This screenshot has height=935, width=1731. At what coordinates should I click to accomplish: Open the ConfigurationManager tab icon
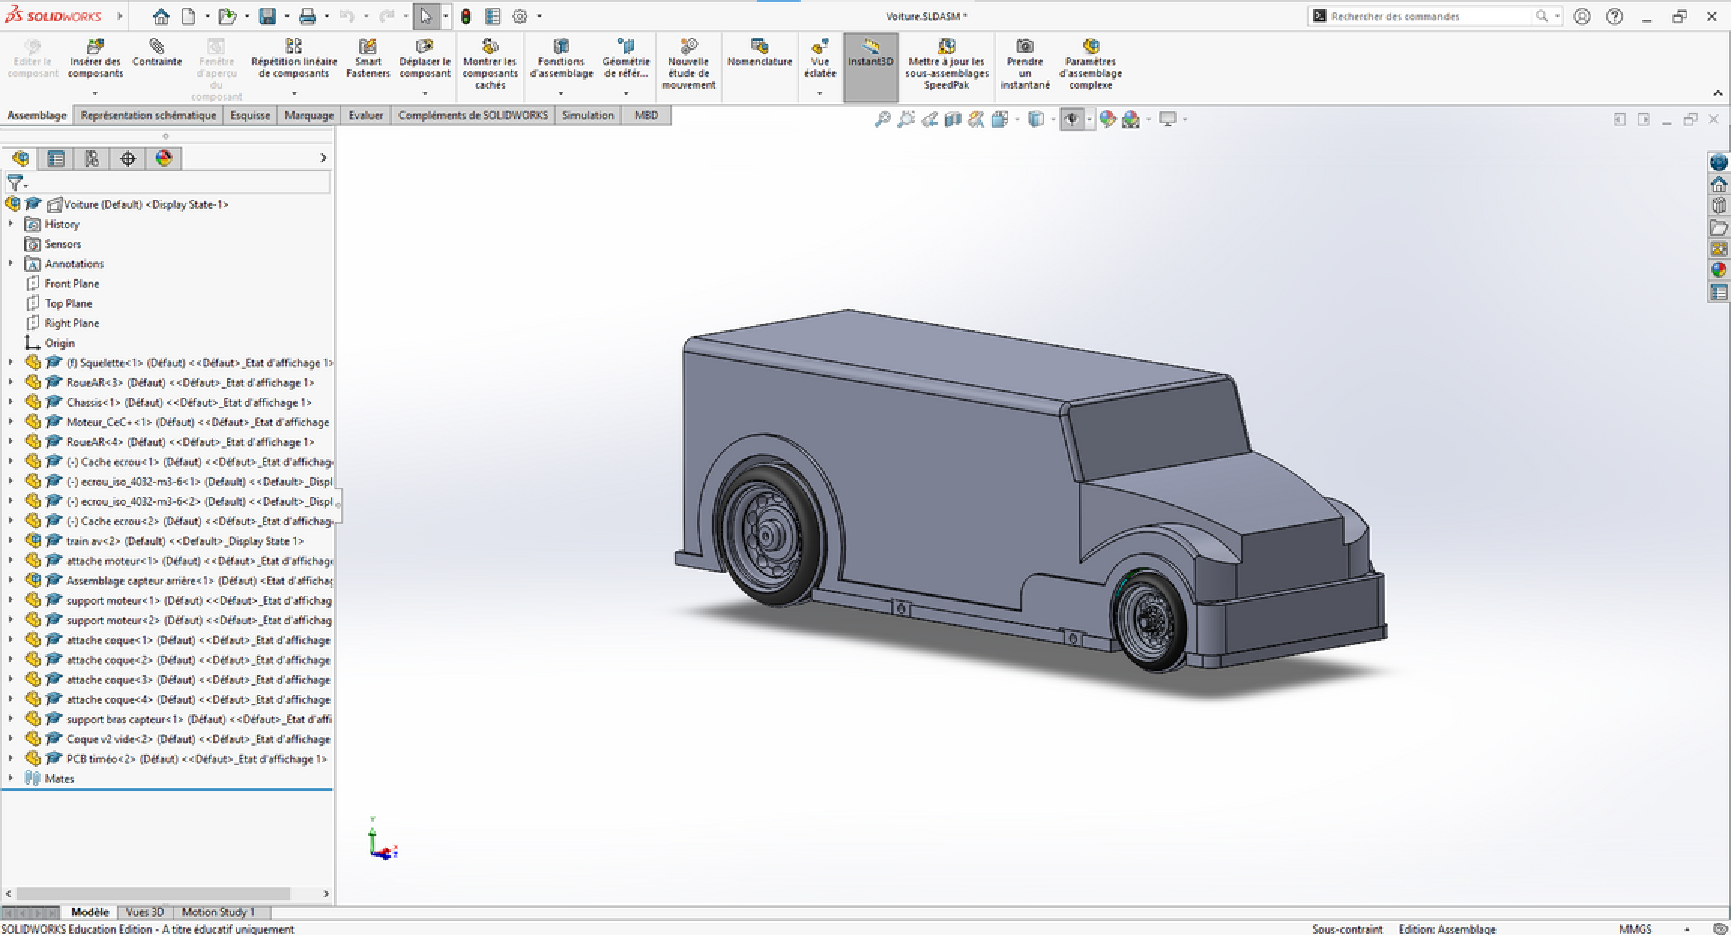[x=92, y=158]
